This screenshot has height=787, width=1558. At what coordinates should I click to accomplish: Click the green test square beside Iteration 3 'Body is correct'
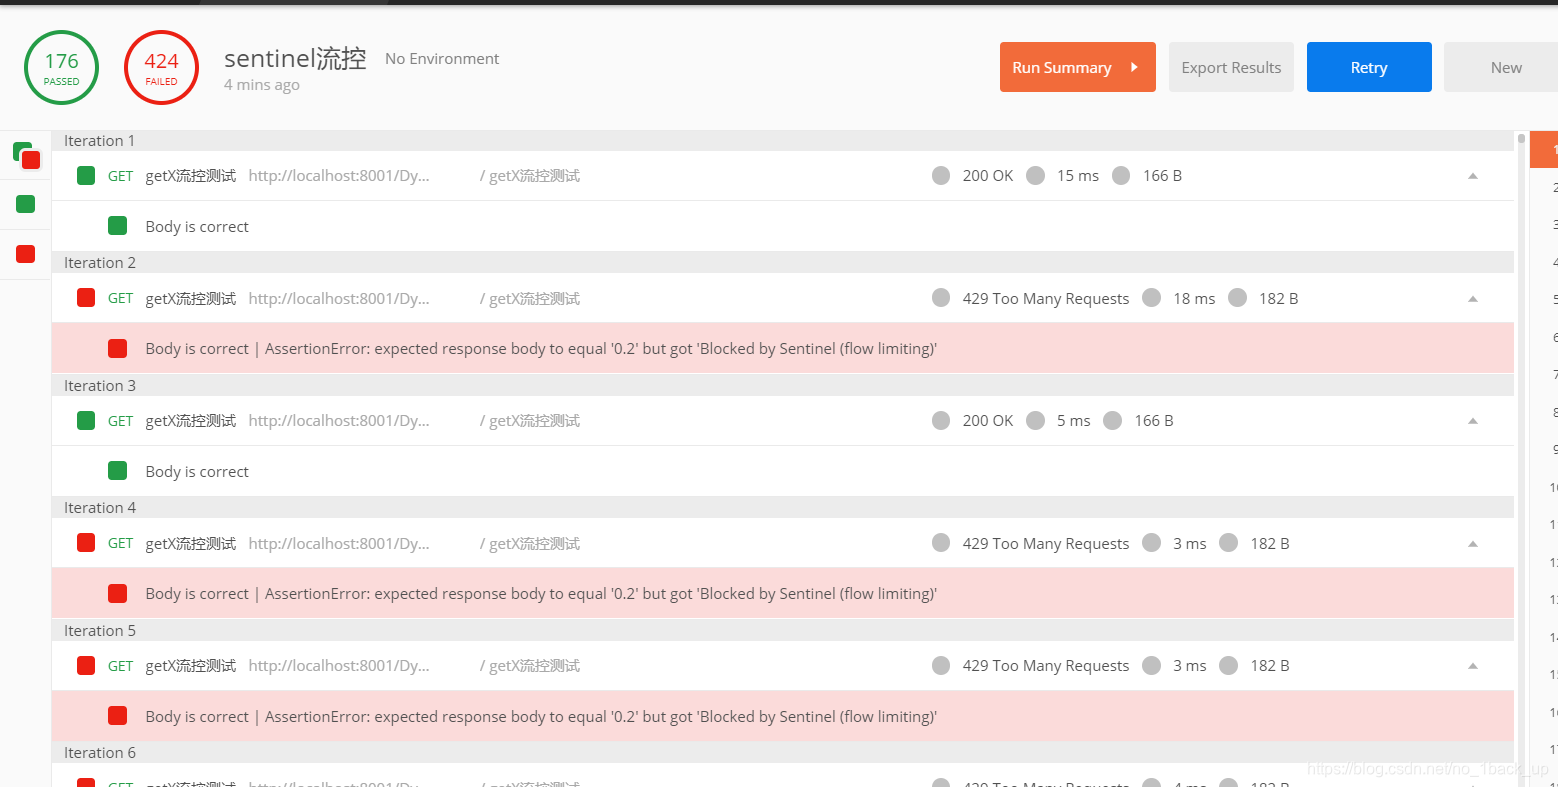click(x=117, y=471)
